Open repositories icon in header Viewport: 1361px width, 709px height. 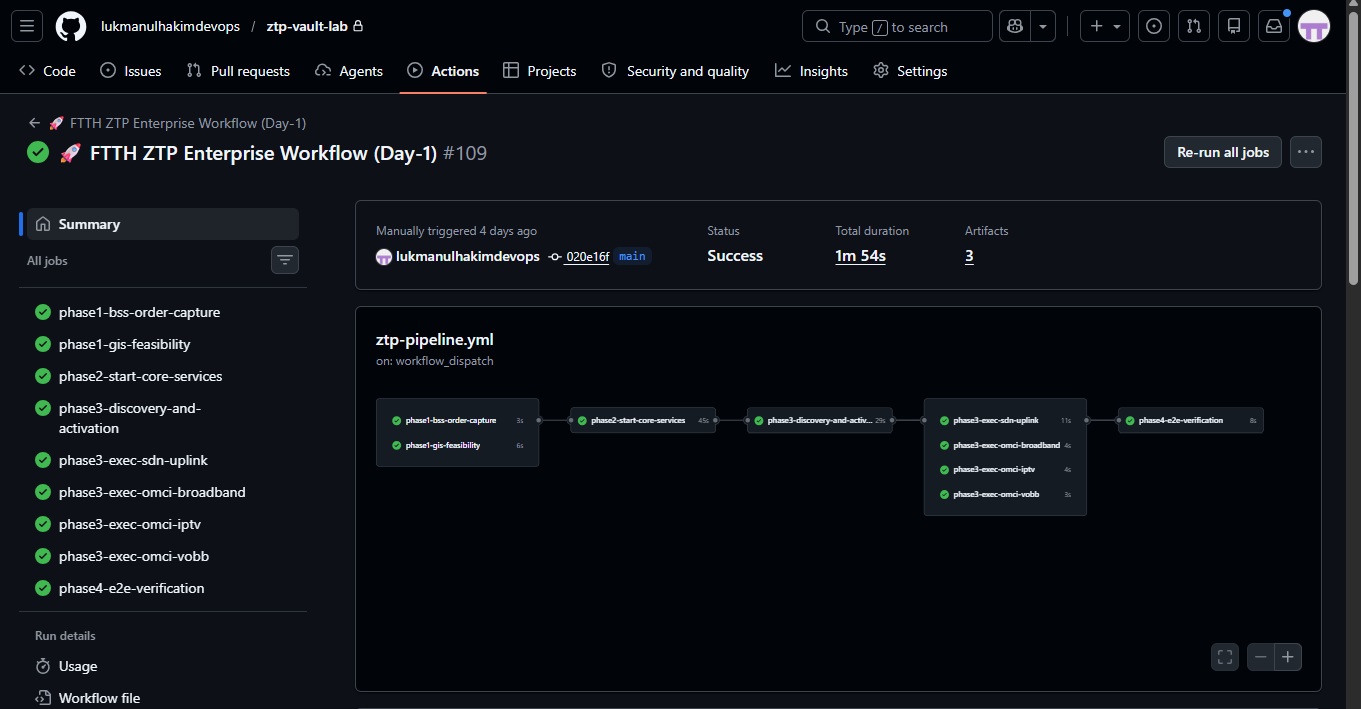(x=1234, y=26)
